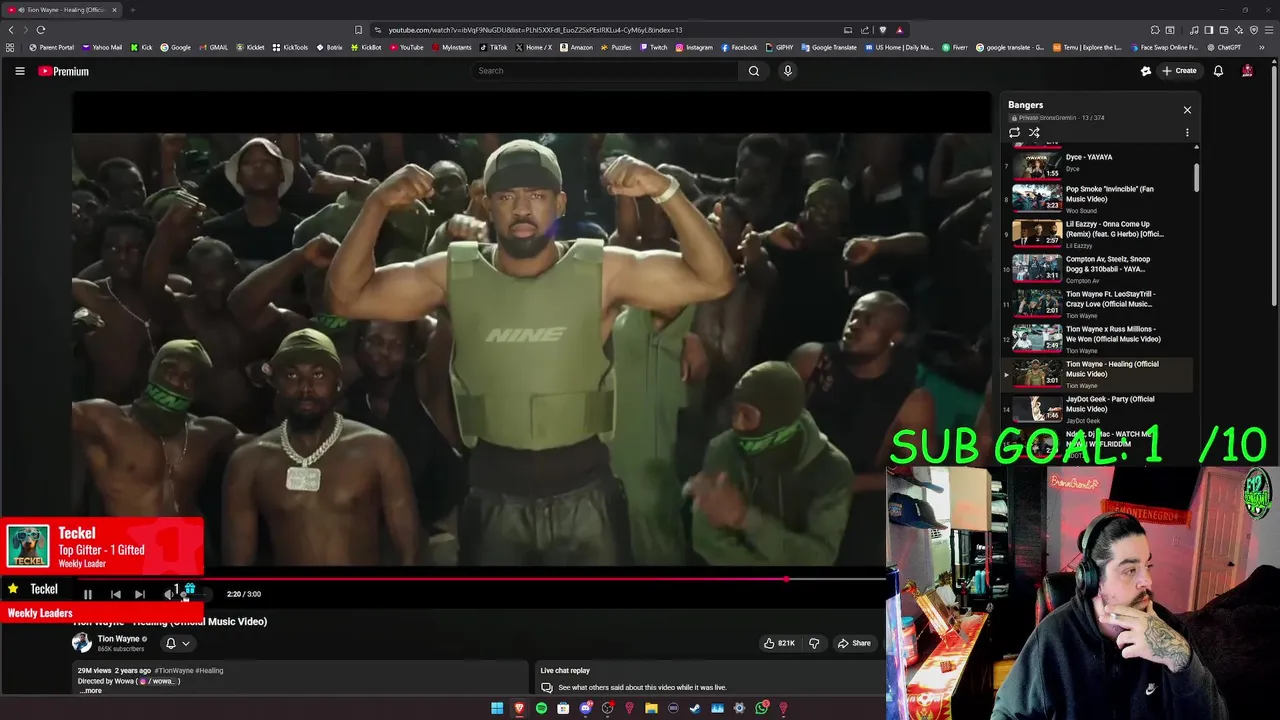Open the YouTube guide hamburger menu

19,71
